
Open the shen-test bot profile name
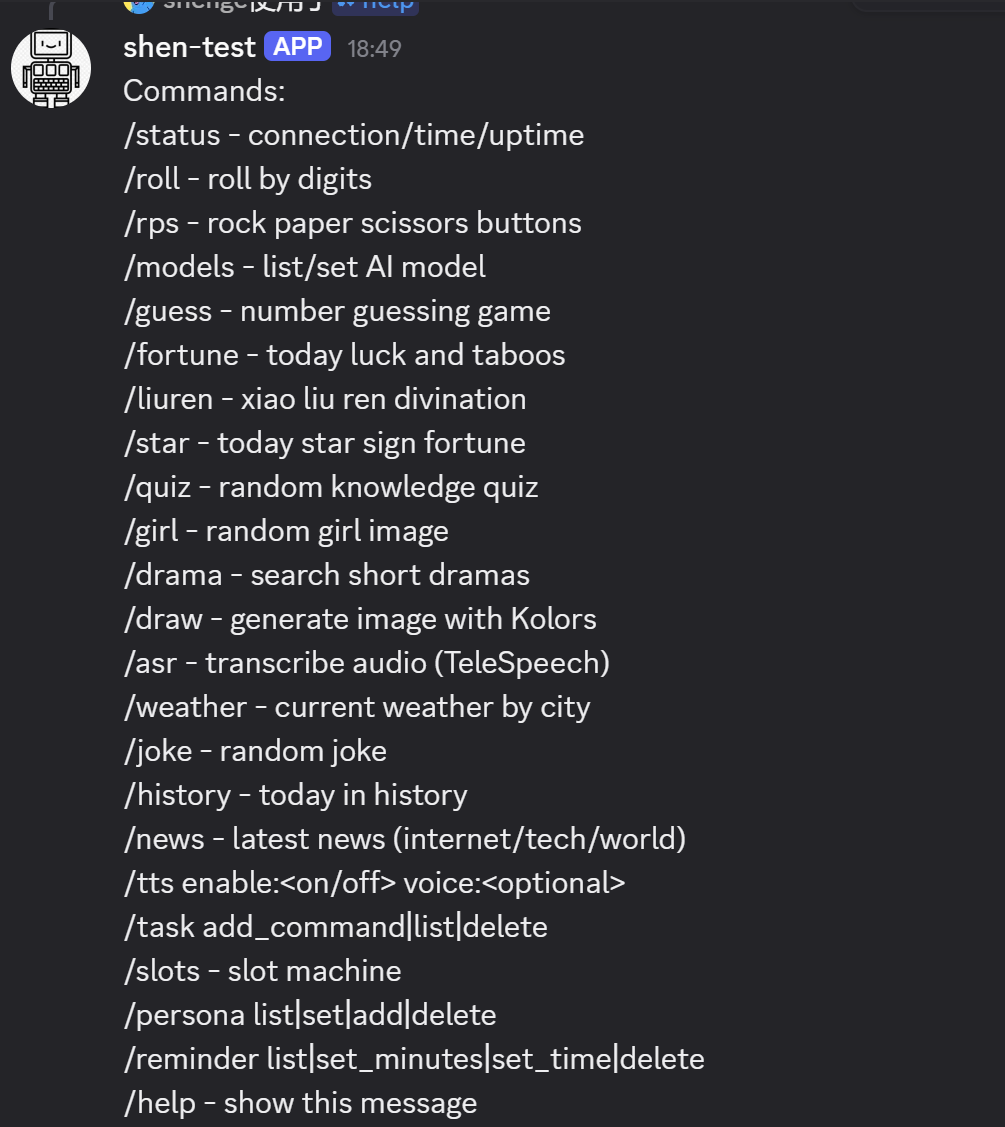point(189,47)
